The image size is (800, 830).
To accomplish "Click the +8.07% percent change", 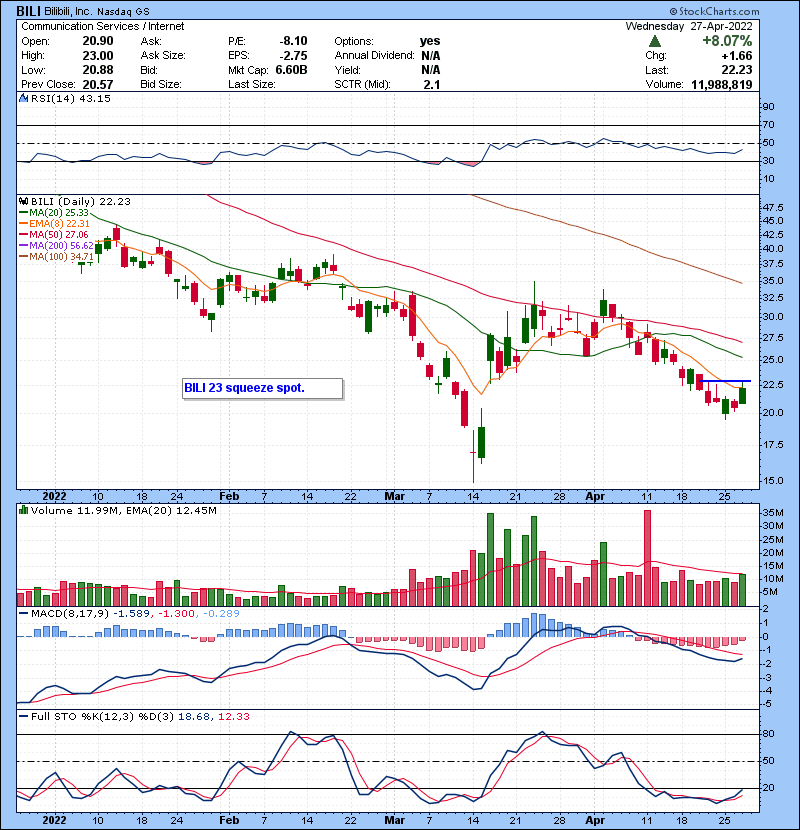I will [x=727, y=41].
